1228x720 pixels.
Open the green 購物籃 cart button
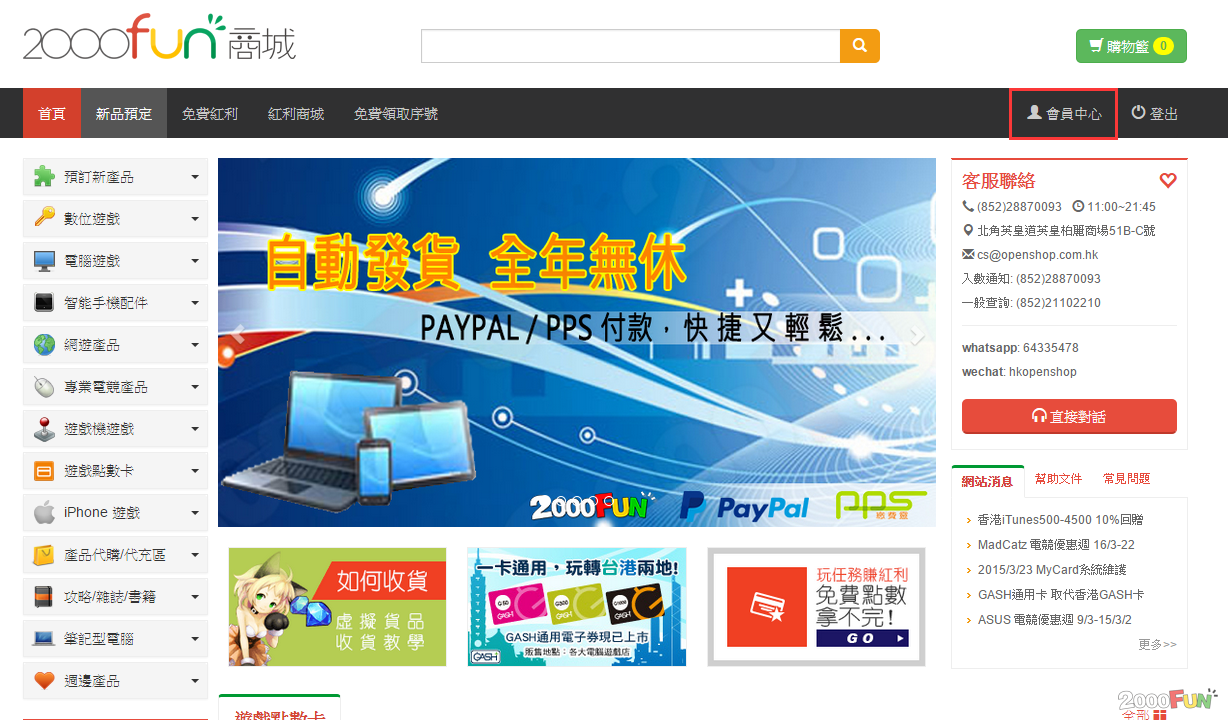pyautogui.click(x=1131, y=46)
